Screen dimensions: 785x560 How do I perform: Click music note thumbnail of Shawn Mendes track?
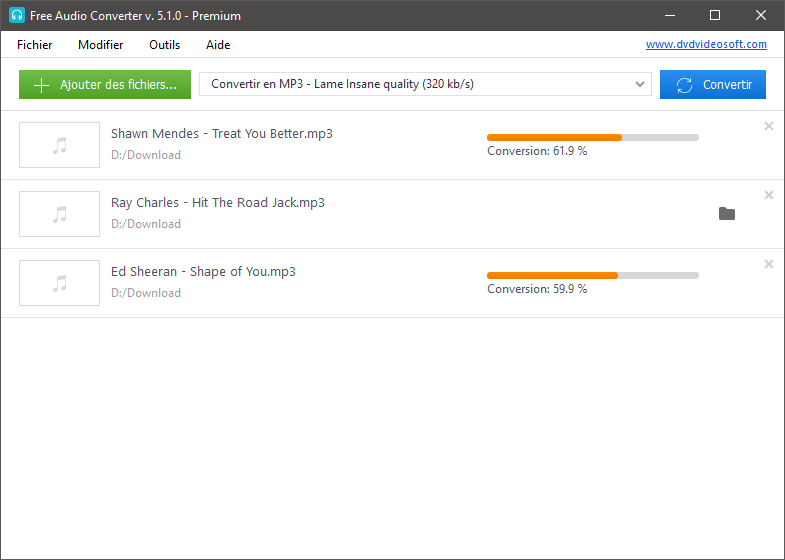(60, 145)
